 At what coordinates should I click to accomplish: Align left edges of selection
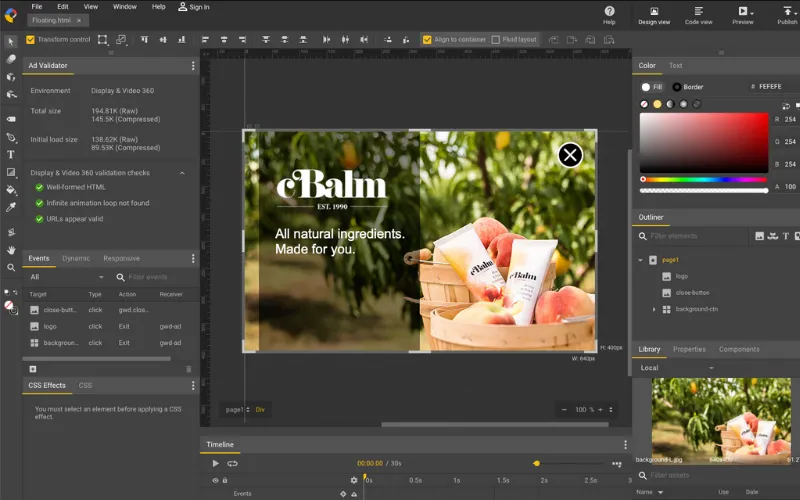(x=205, y=39)
